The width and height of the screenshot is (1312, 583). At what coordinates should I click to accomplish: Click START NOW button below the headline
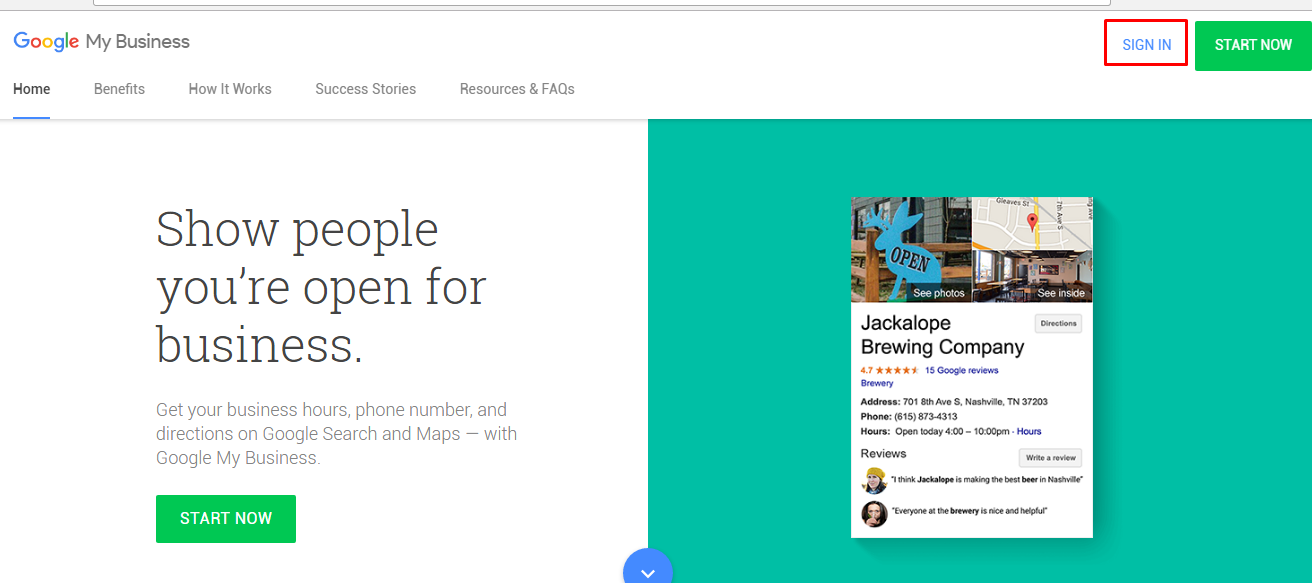click(226, 519)
